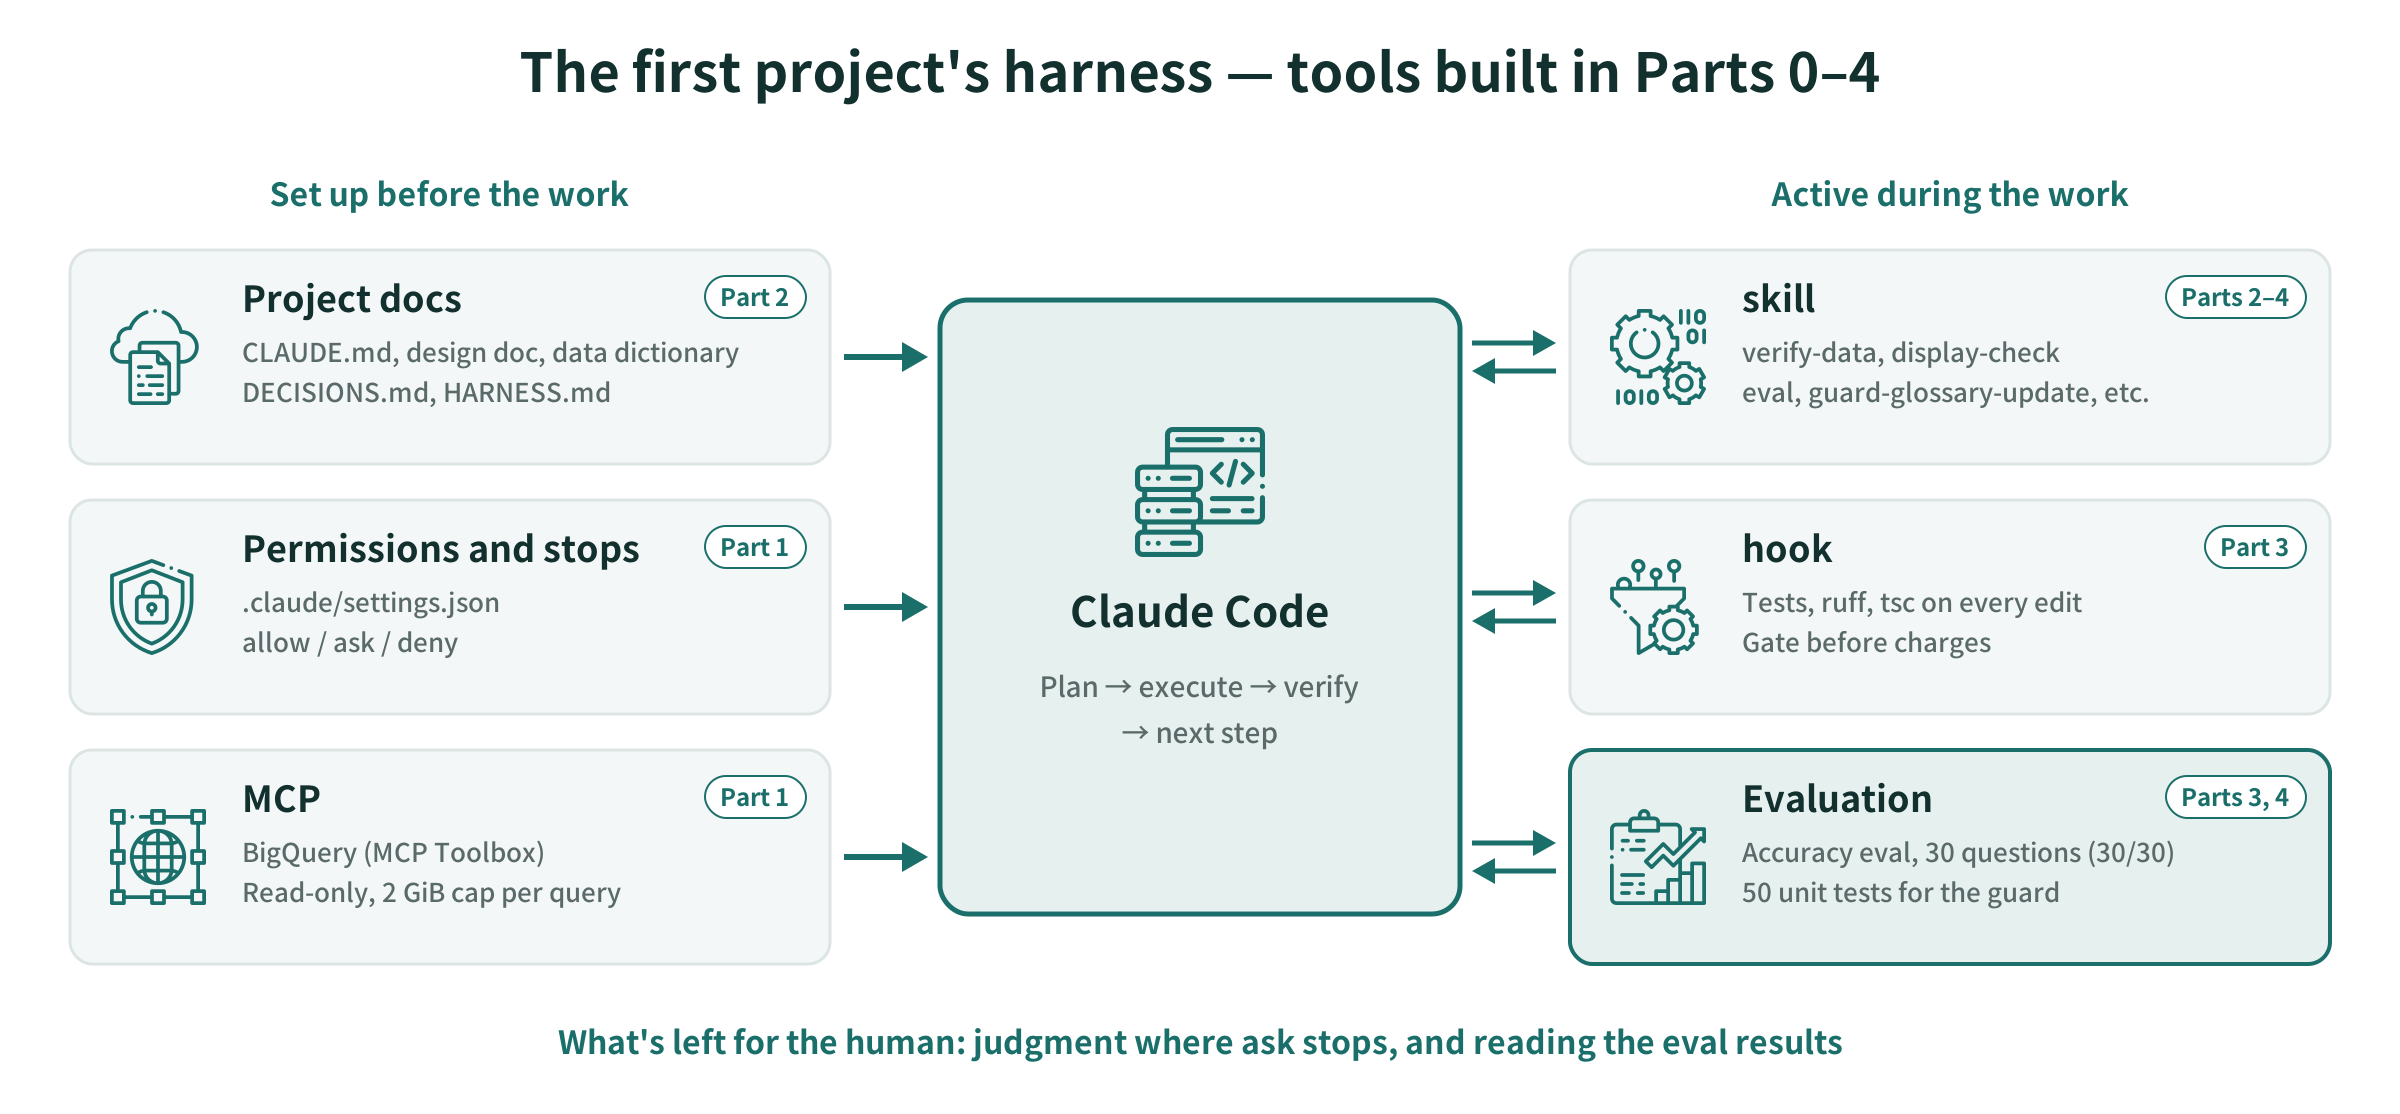2400x1114 pixels.
Task: Click the Project docs cloud document icon
Action: pyautogui.click(x=154, y=357)
